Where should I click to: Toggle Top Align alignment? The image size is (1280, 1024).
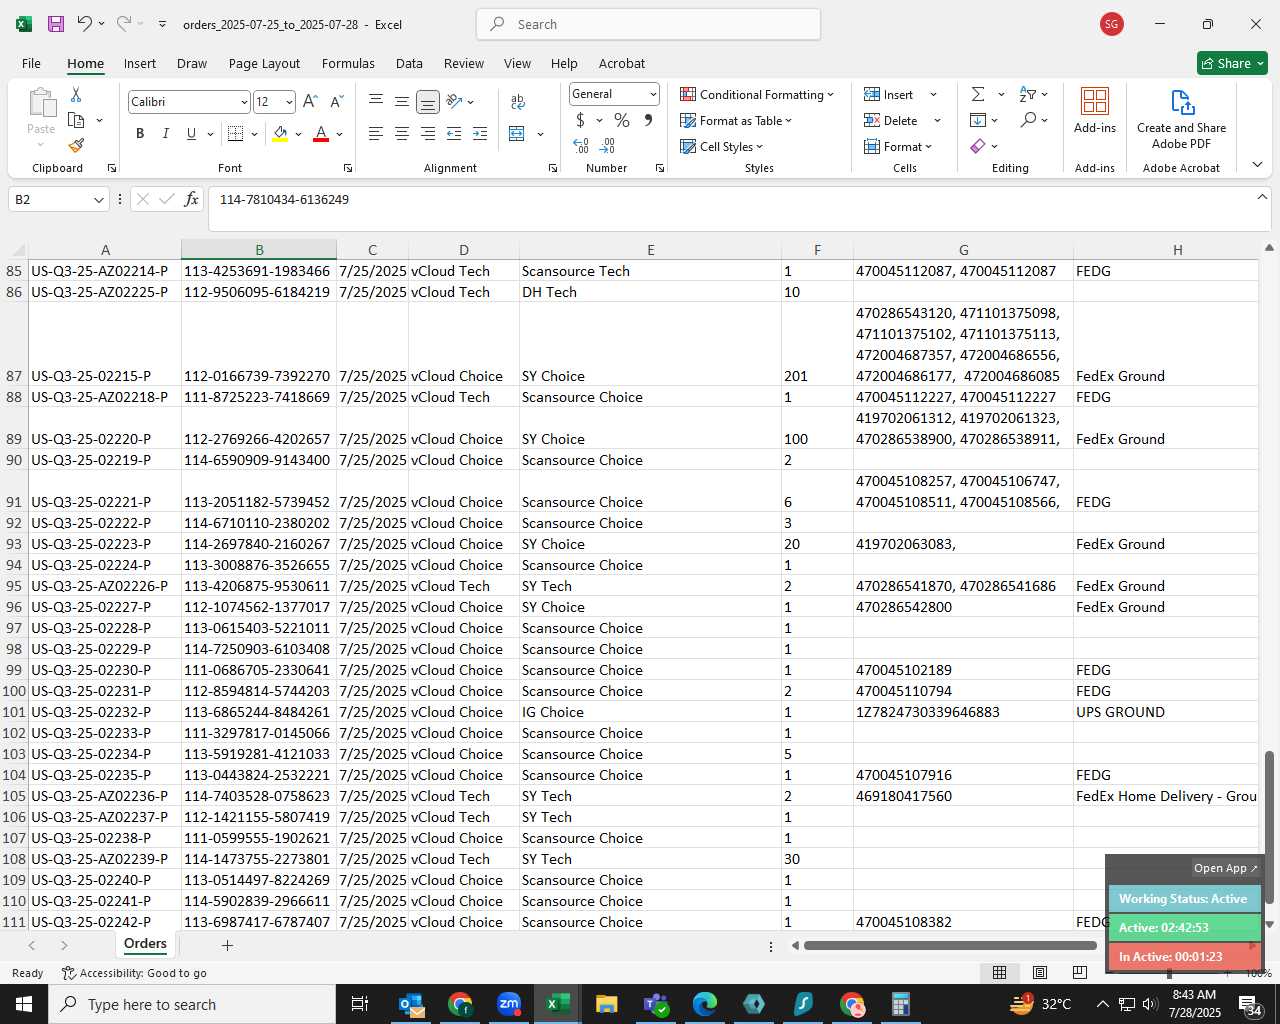coord(376,102)
